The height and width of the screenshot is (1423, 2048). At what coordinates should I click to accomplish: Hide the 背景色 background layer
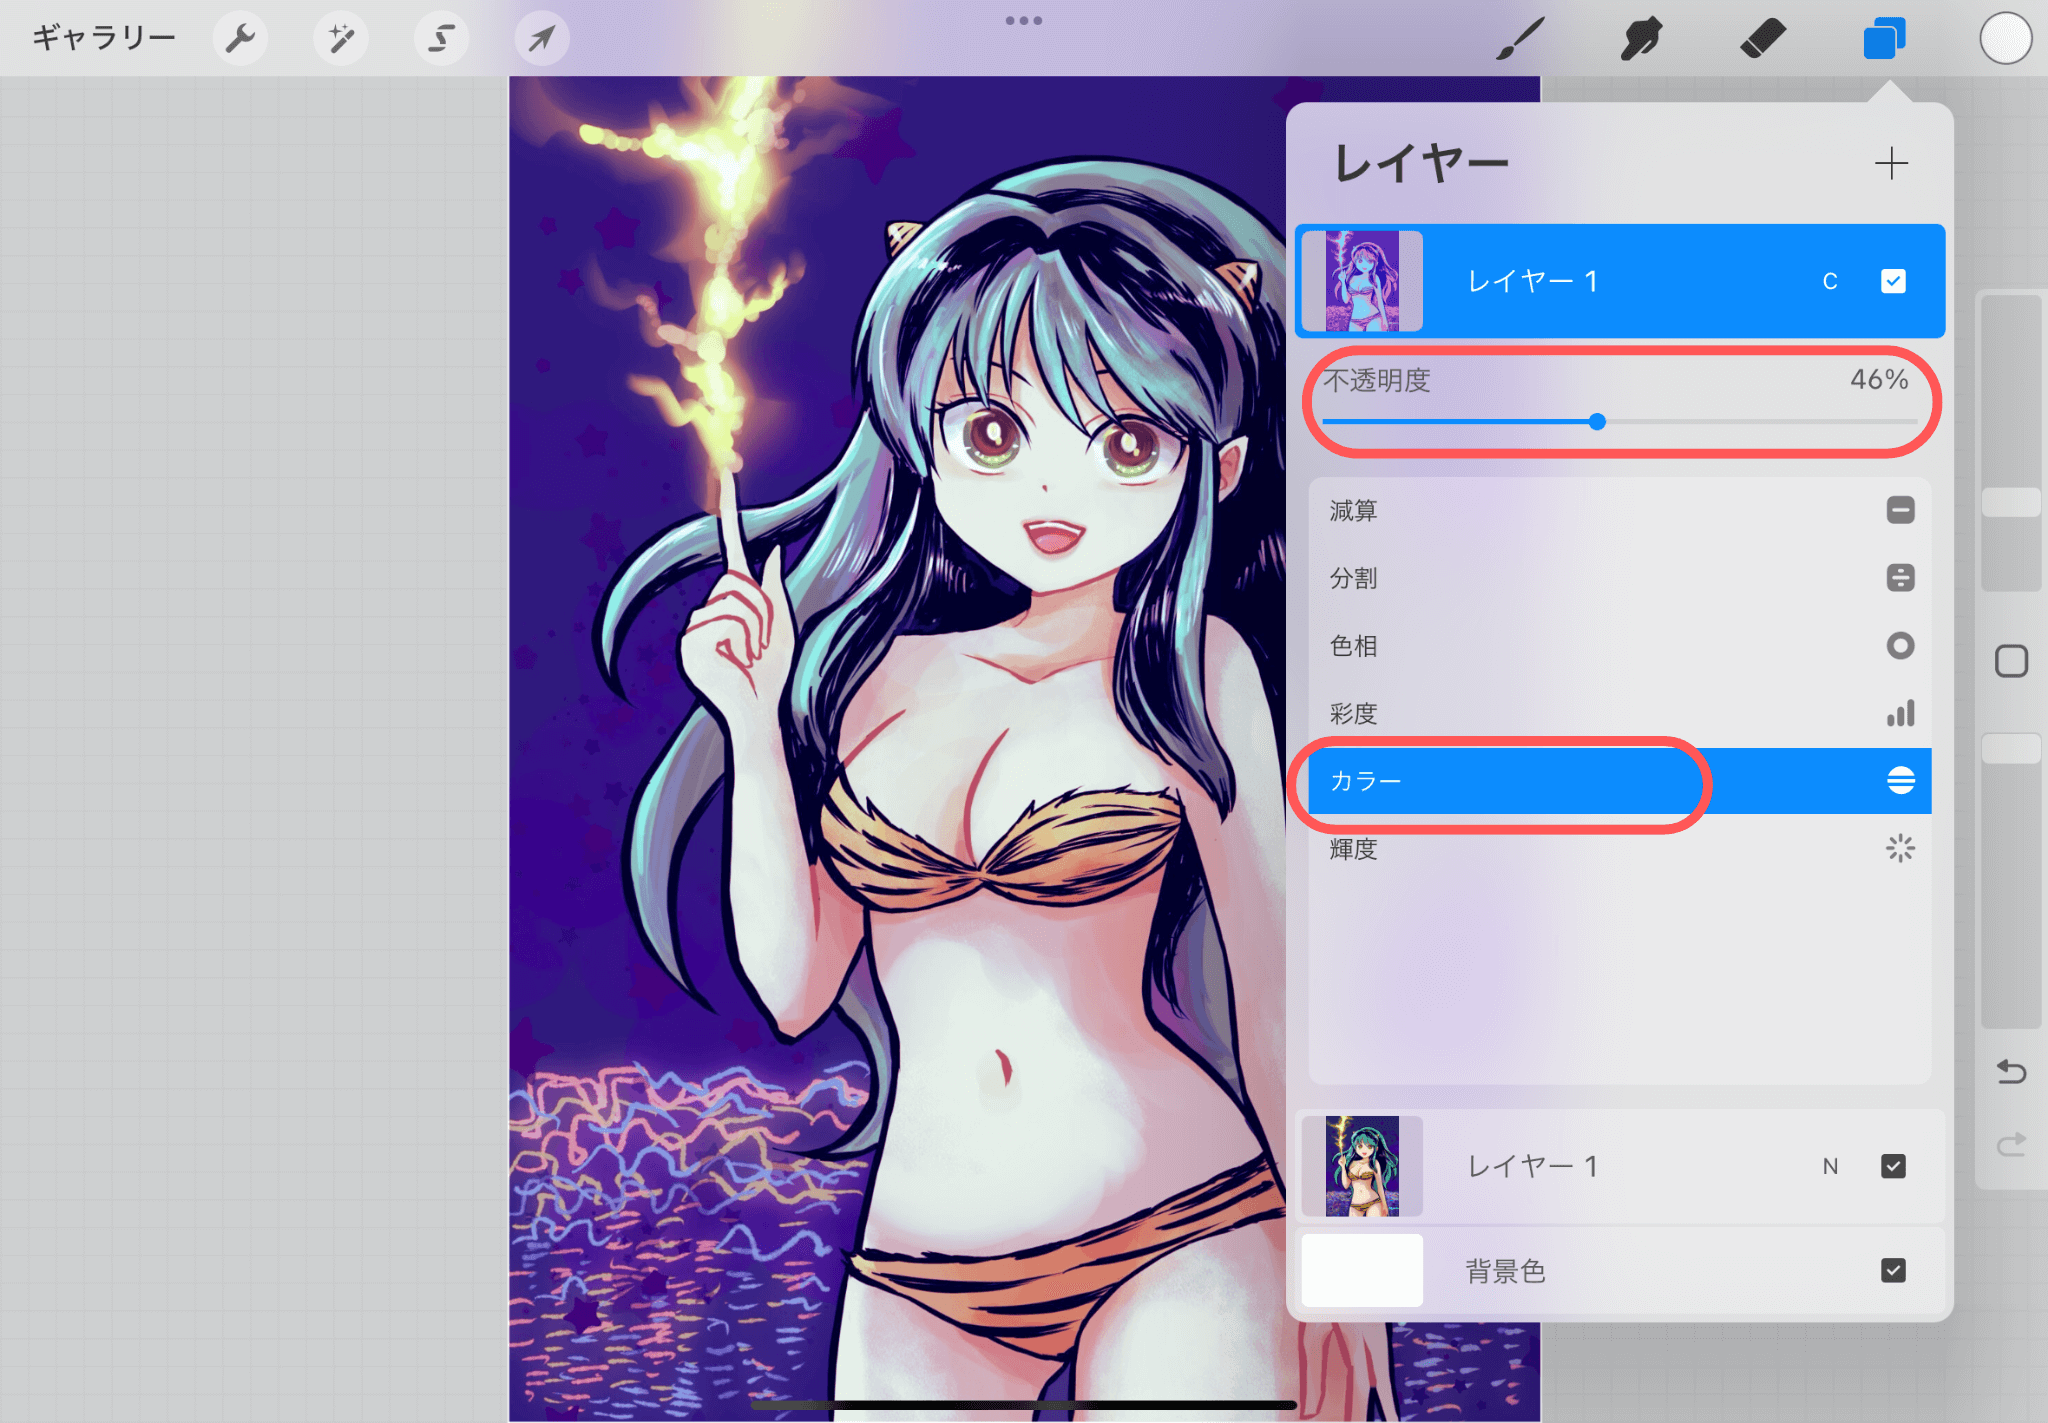click(x=1893, y=1271)
